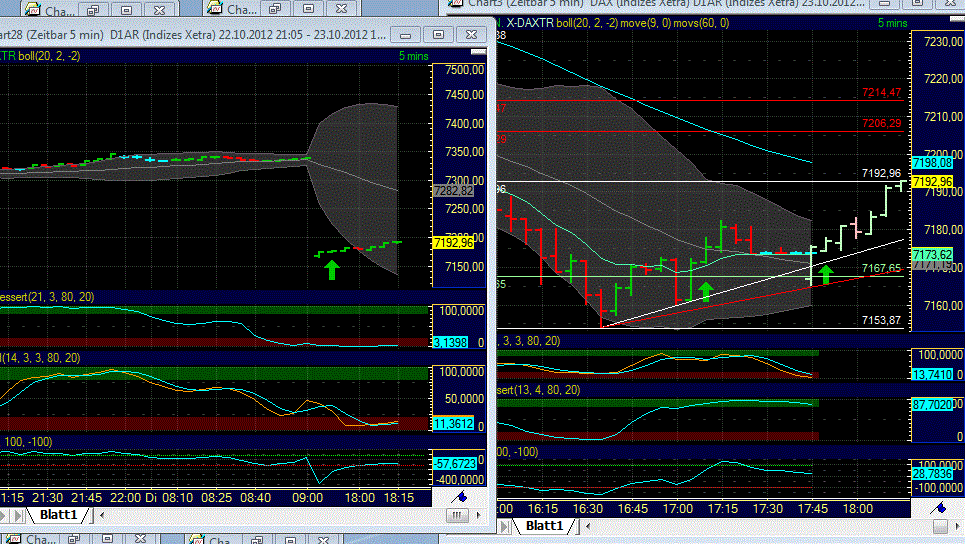Click the grey 7282,82 price tag on the left axis
The image size is (965, 544).
[x=454, y=191]
